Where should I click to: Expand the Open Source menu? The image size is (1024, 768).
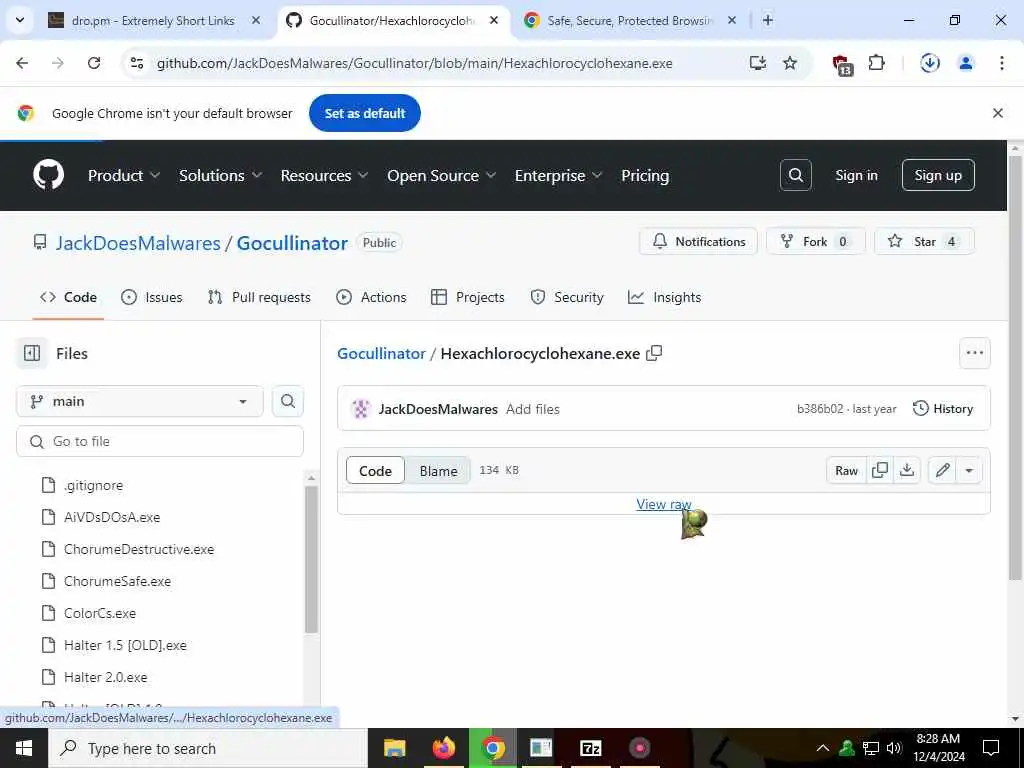point(441,176)
